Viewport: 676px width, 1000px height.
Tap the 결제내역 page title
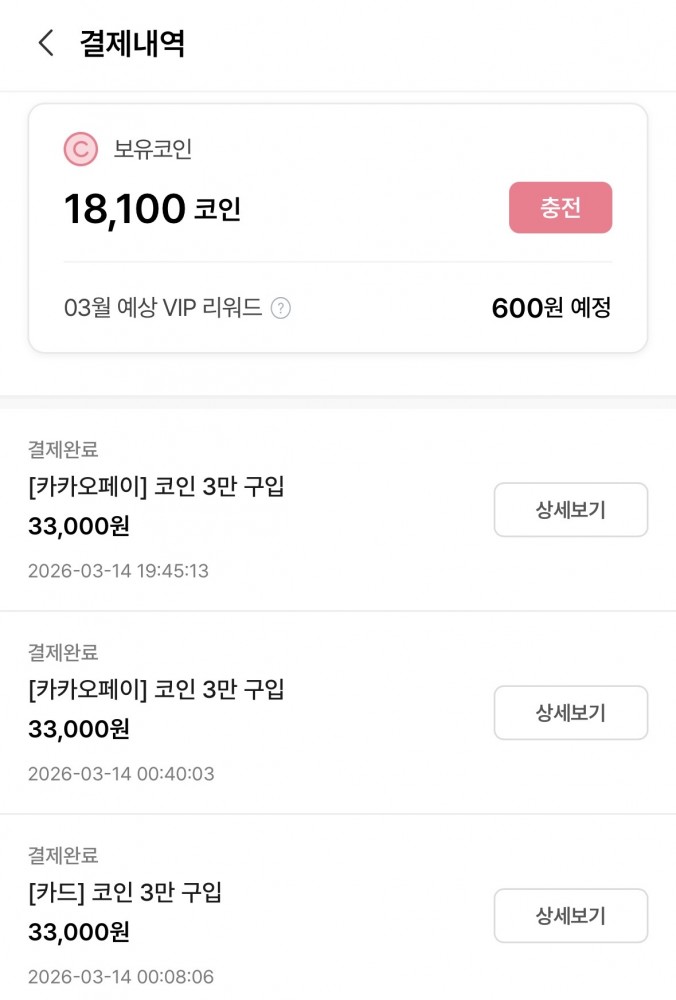[132, 44]
